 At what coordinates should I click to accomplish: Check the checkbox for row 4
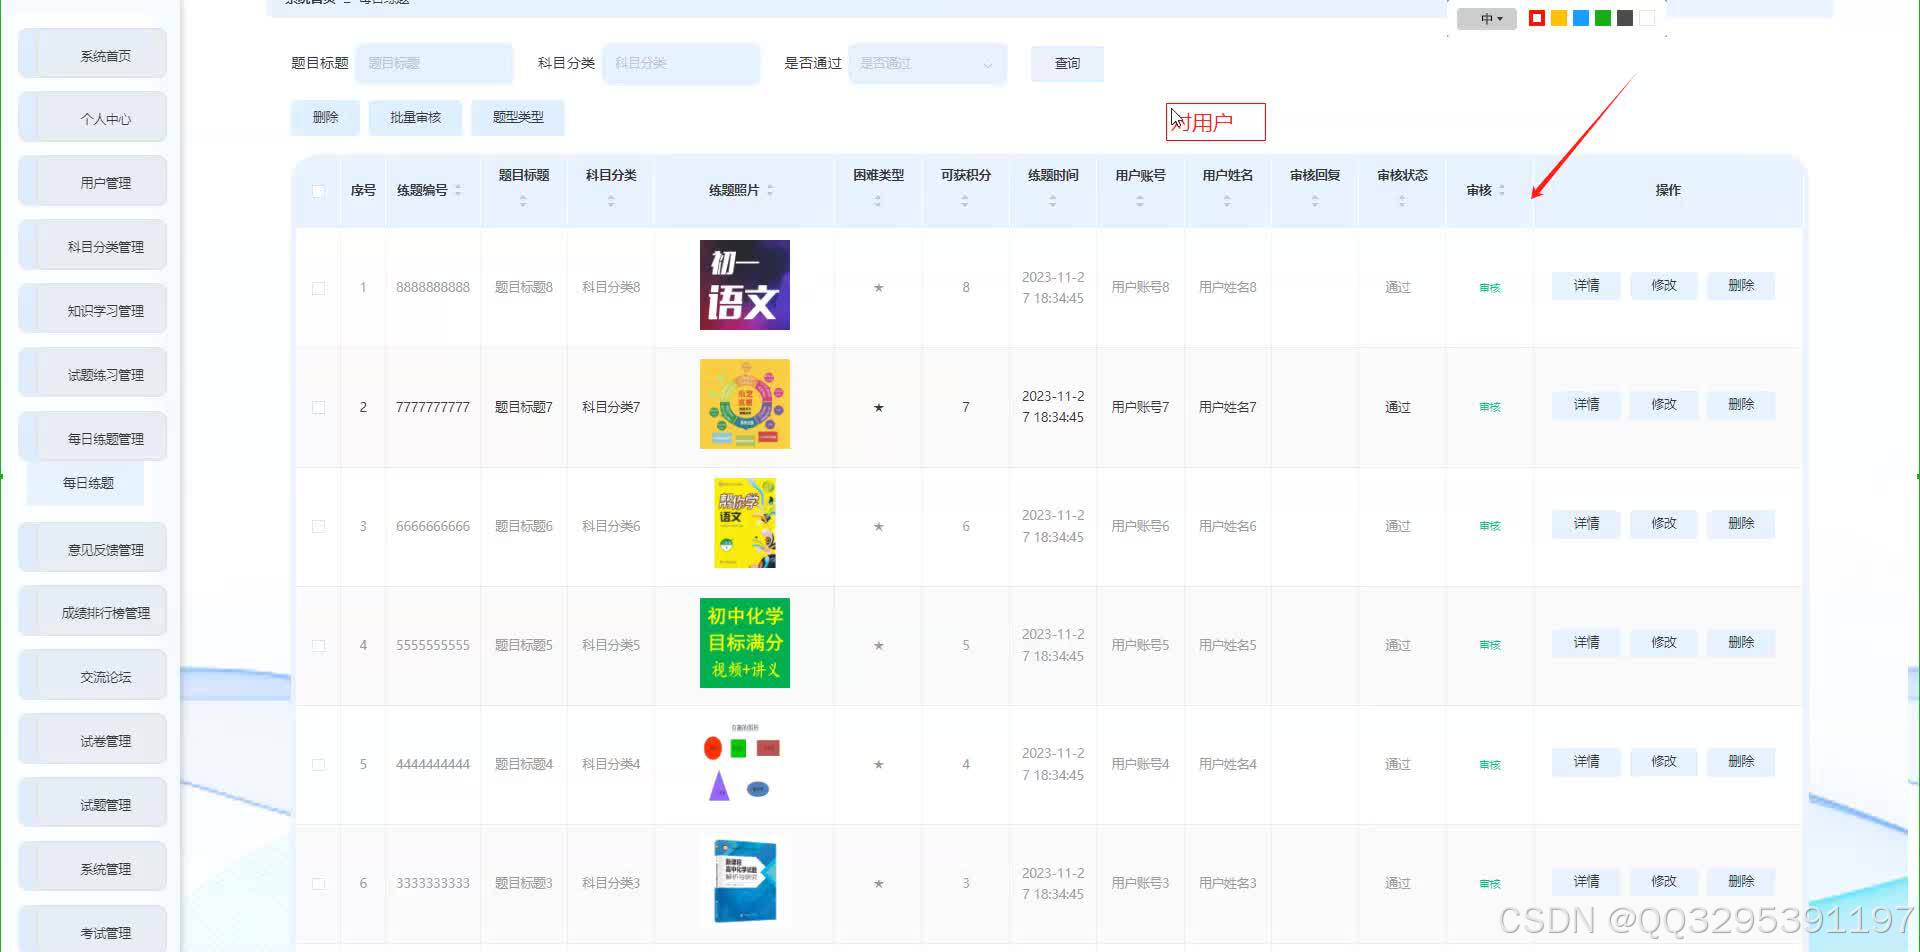coord(318,645)
